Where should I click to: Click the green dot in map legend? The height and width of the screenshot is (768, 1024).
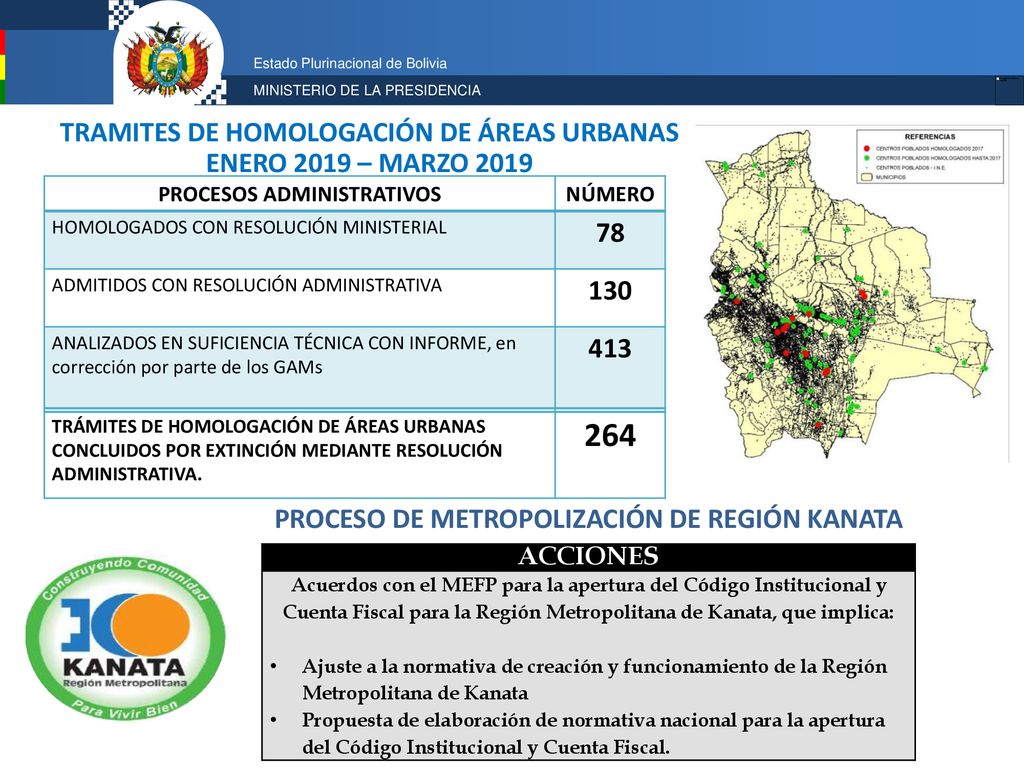pos(867,158)
